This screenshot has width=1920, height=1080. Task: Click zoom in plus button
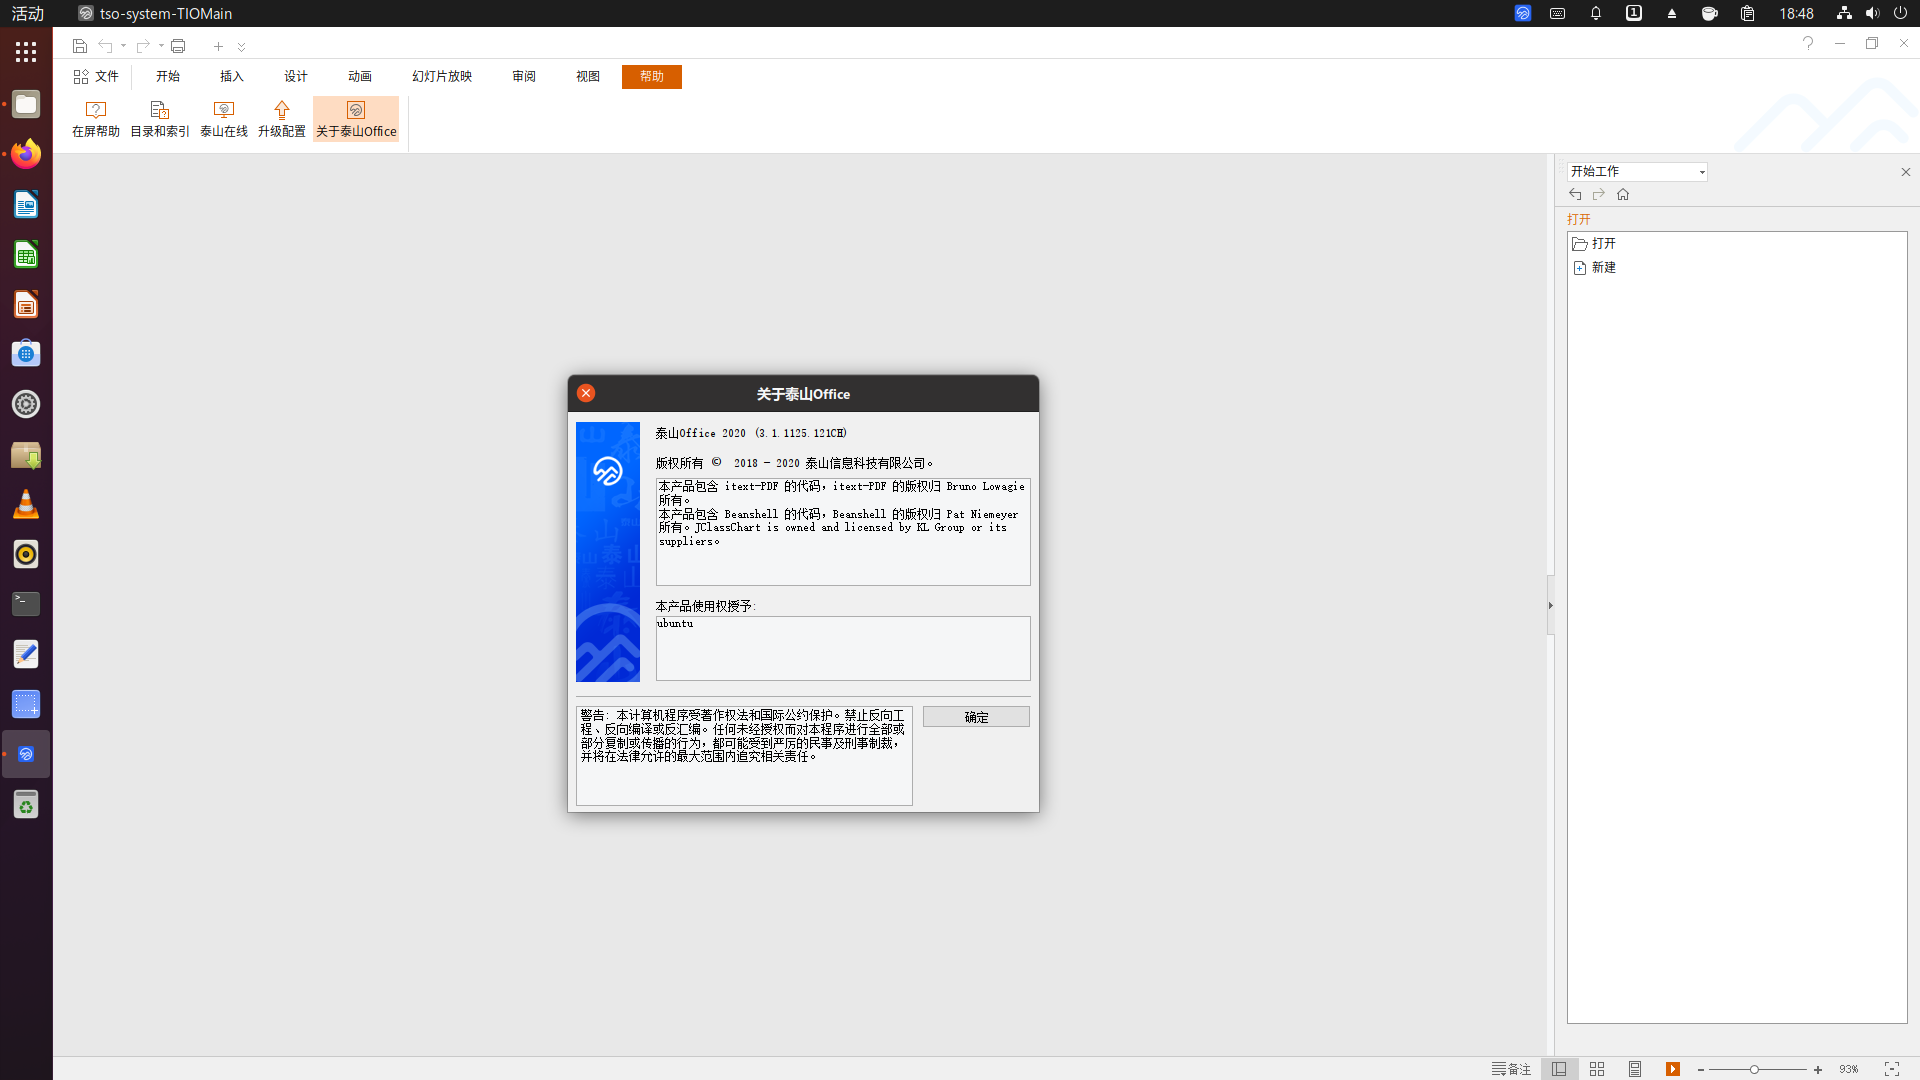tap(1818, 1070)
